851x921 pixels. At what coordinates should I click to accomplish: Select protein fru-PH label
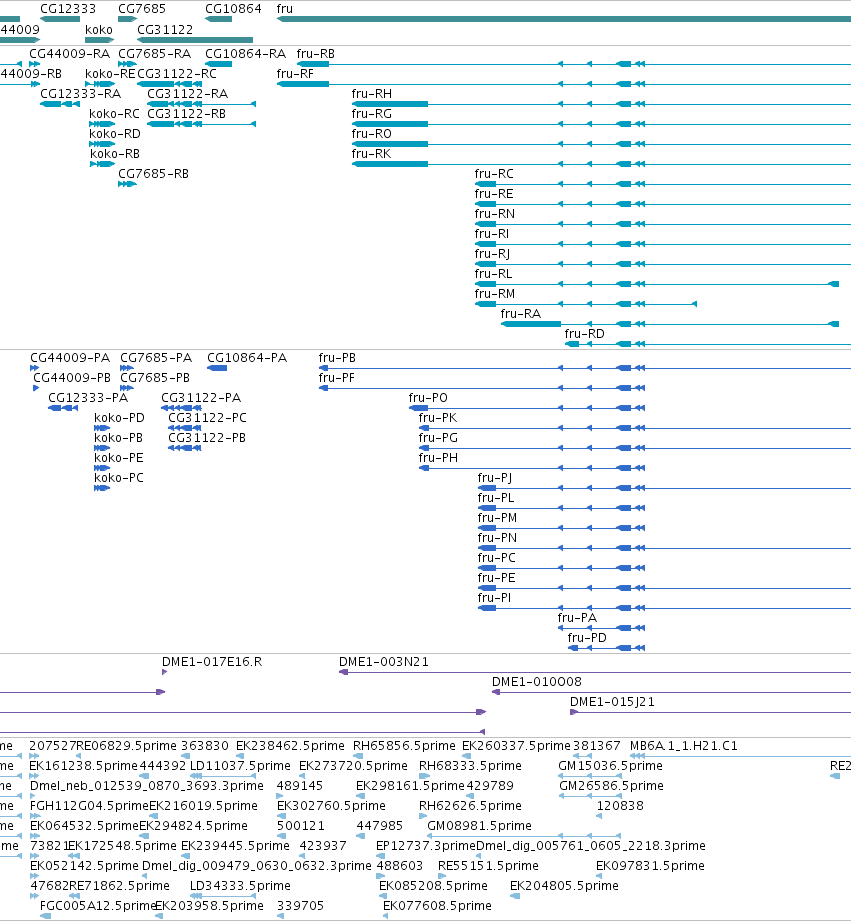[x=438, y=458]
